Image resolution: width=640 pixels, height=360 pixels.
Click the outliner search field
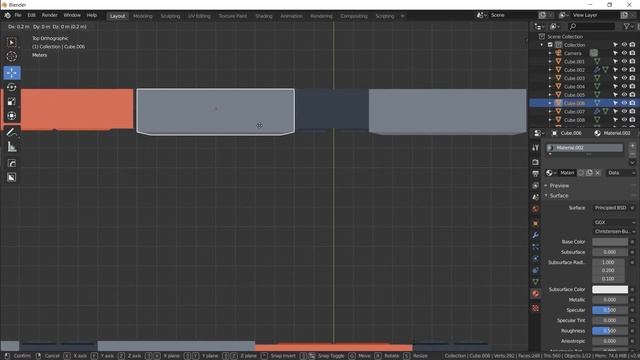tap(591, 27)
